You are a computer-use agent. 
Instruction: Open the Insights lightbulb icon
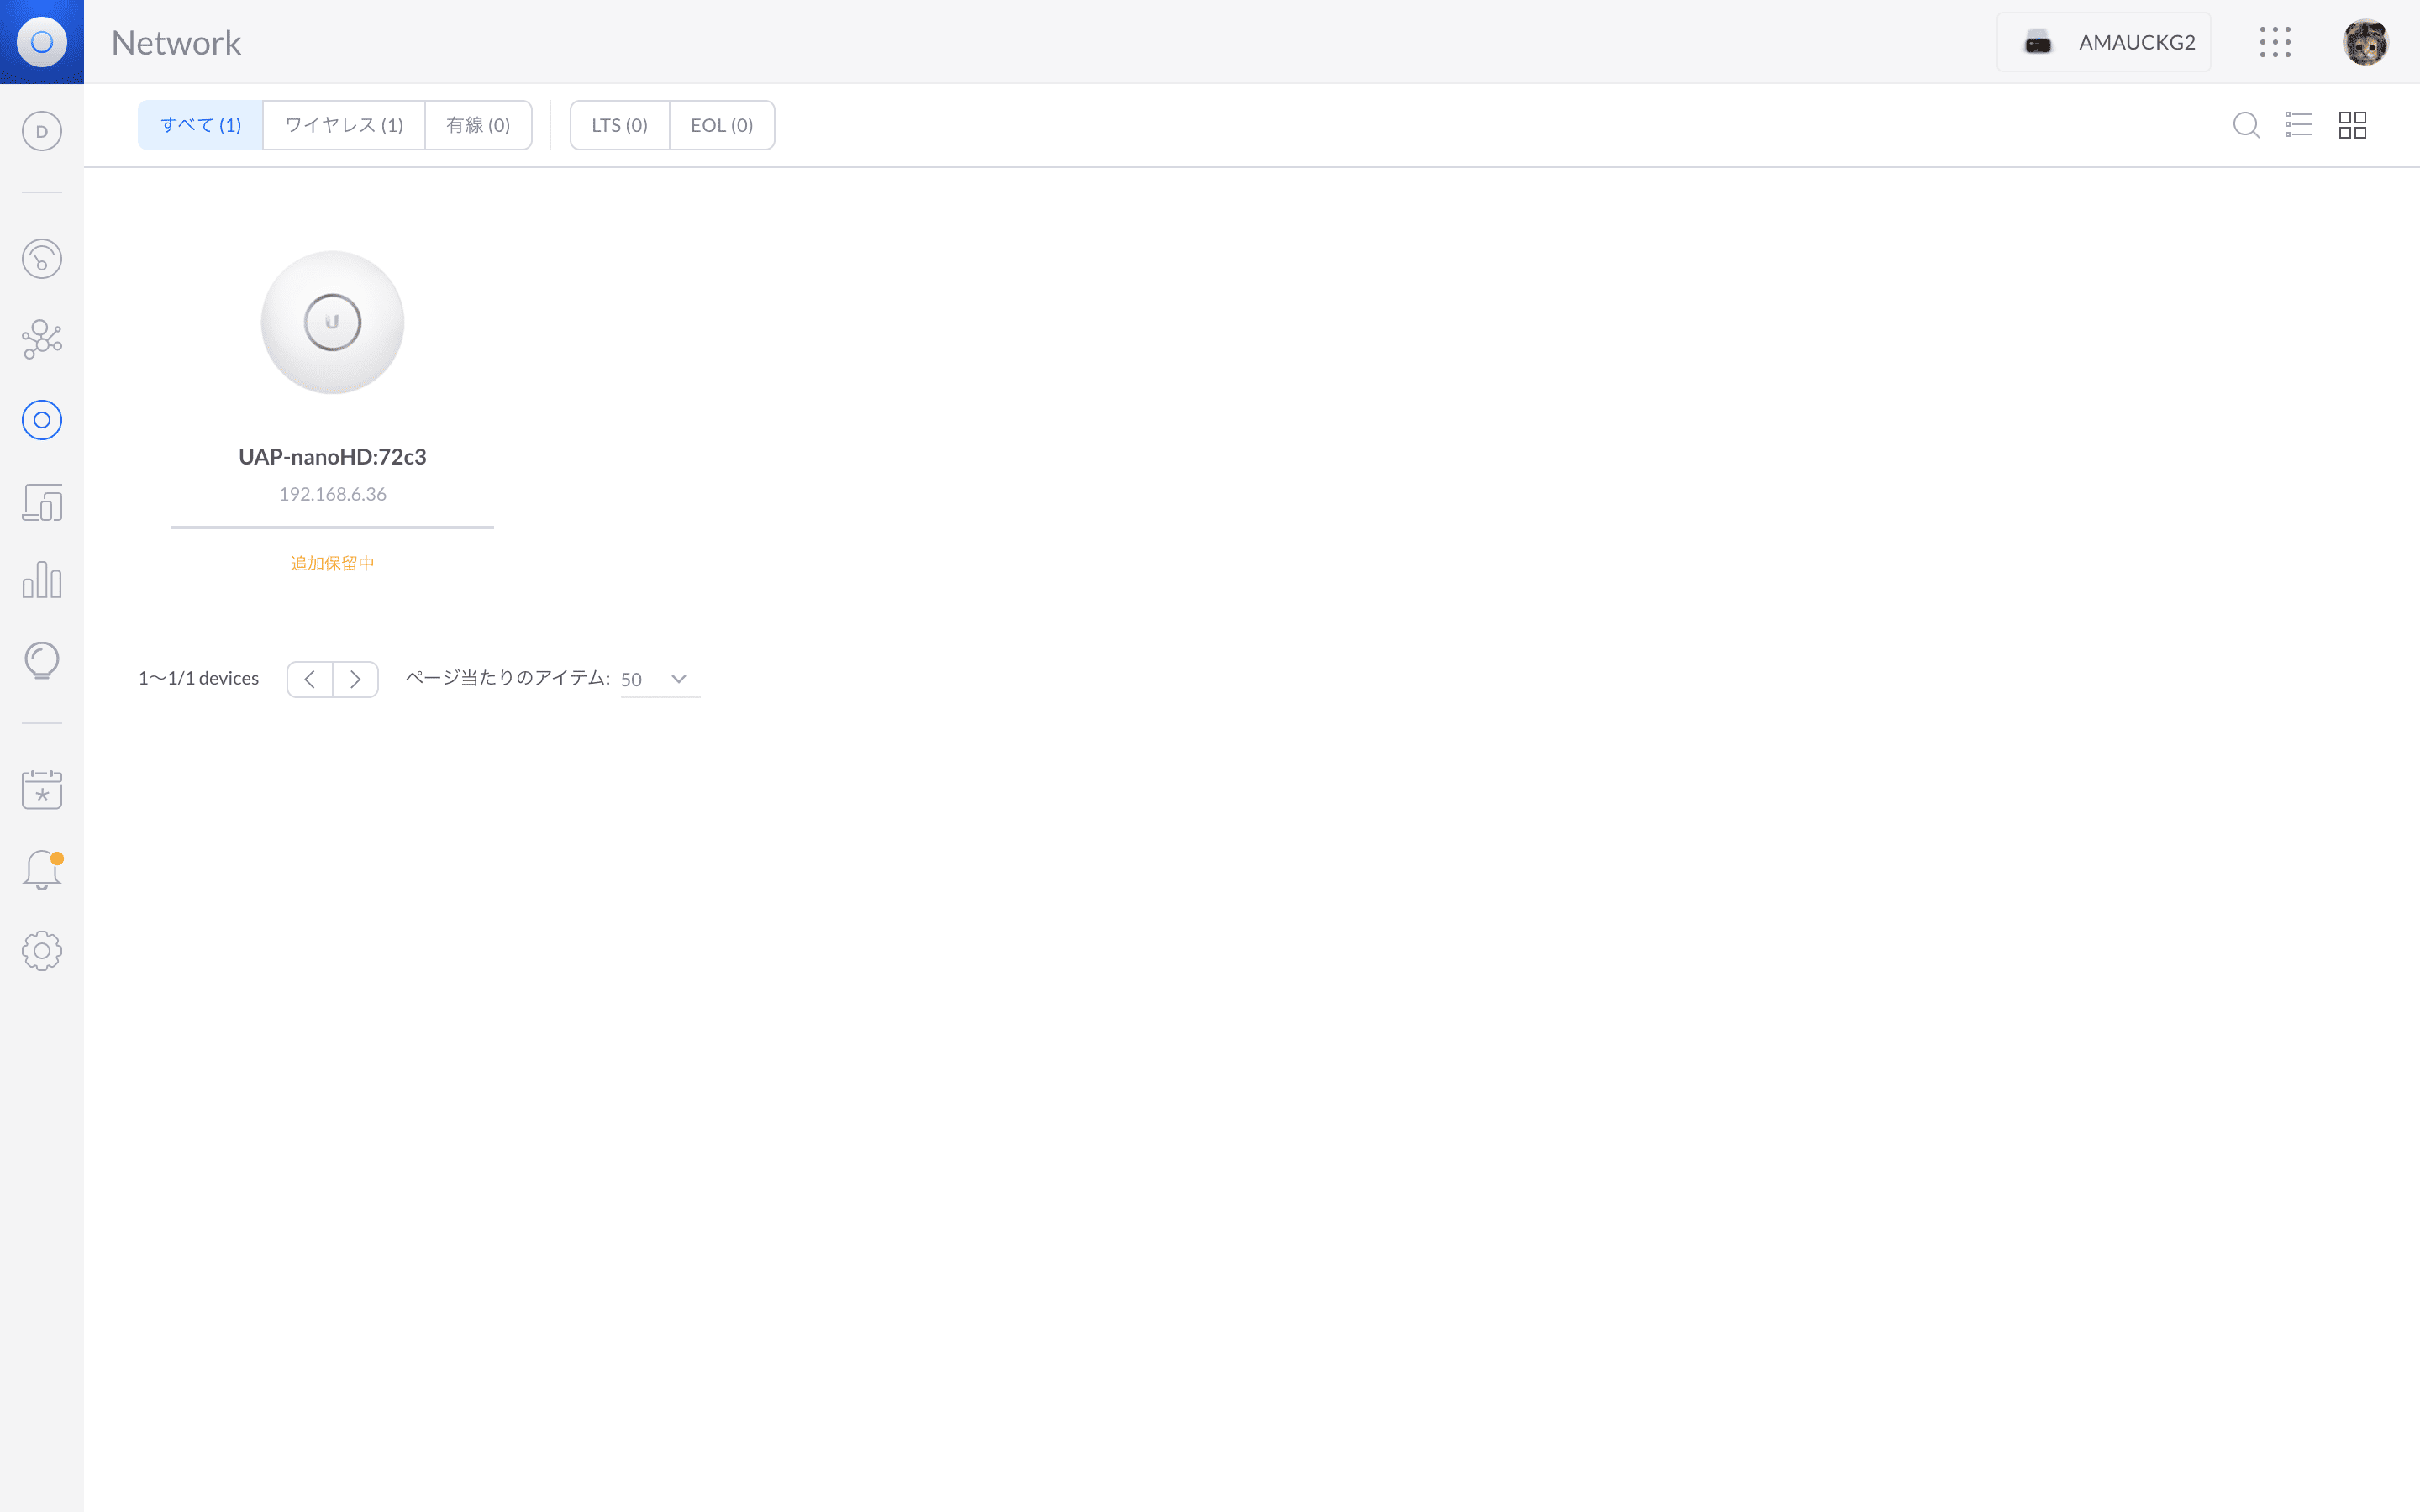42,661
